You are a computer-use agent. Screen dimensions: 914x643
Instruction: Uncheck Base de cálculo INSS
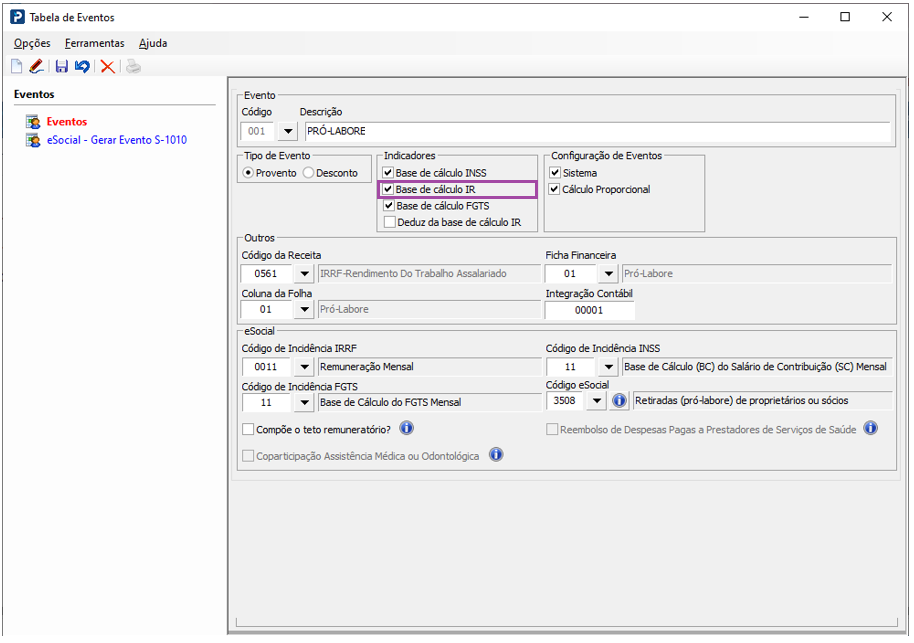389,173
